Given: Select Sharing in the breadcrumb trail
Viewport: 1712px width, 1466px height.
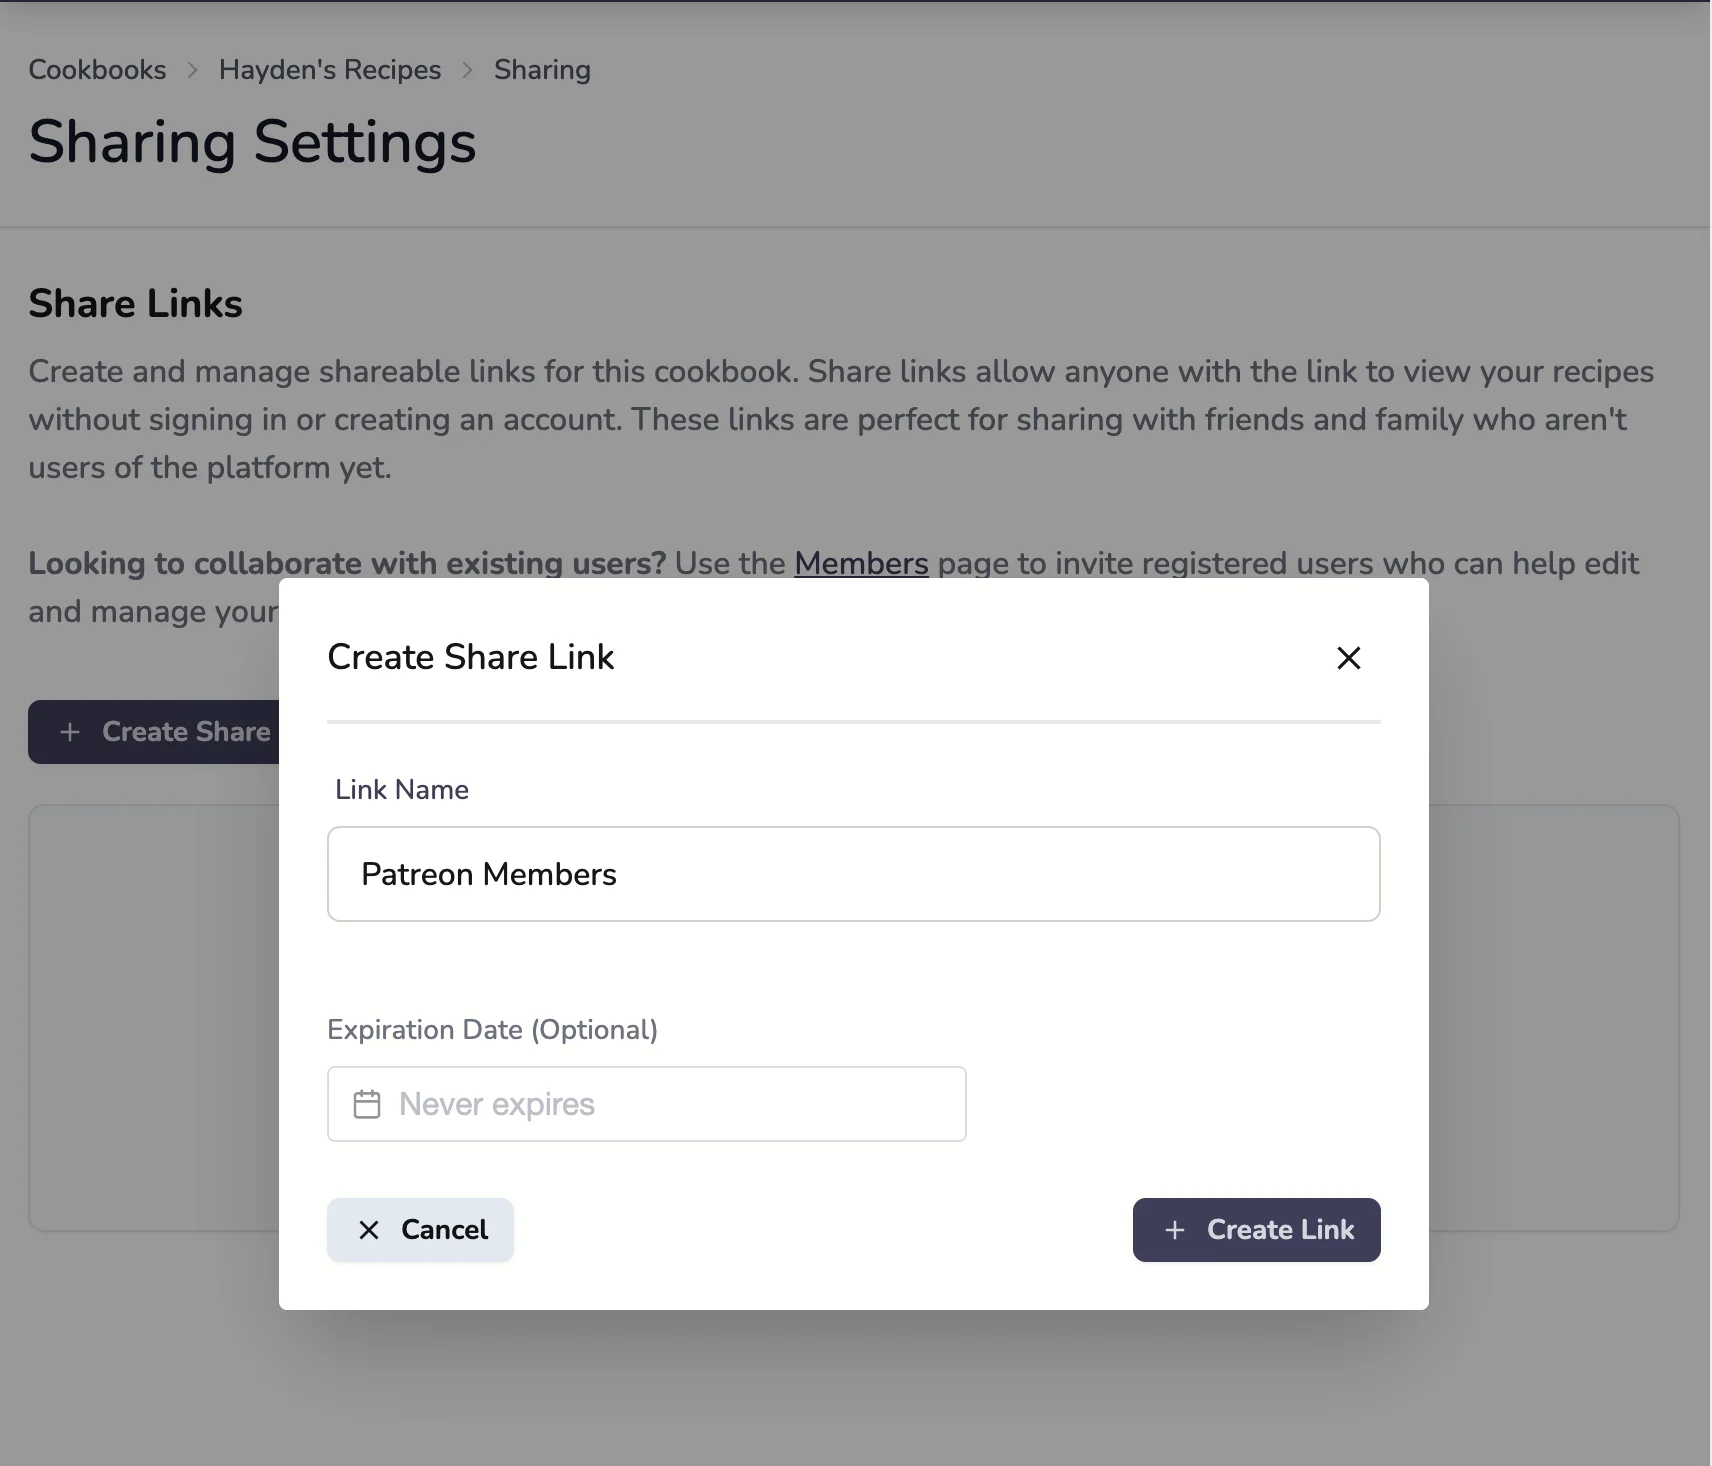Looking at the screenshot, I should point(542,69).
